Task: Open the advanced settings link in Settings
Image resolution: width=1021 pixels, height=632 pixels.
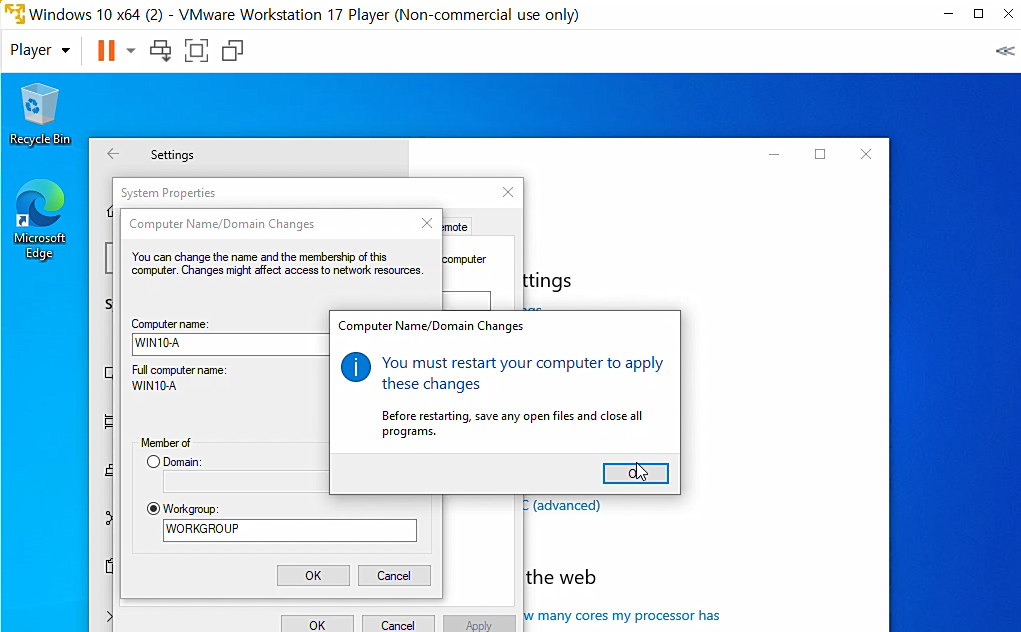Action: [562, 505]
